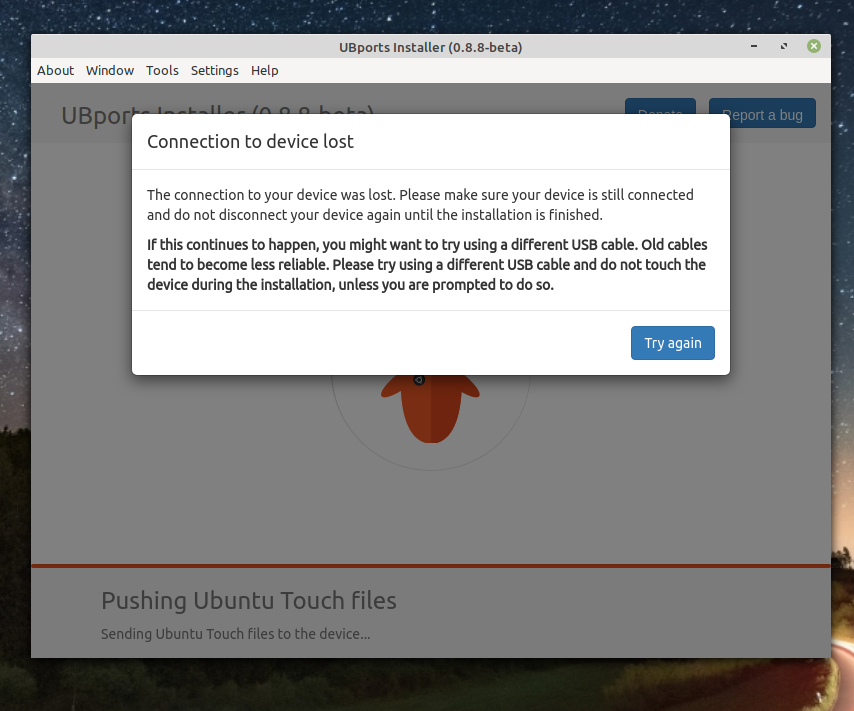Viewport: 854px width, 711px height.
Task: Click the eye on the UBports mascot
Action: [x=420, y=379]
